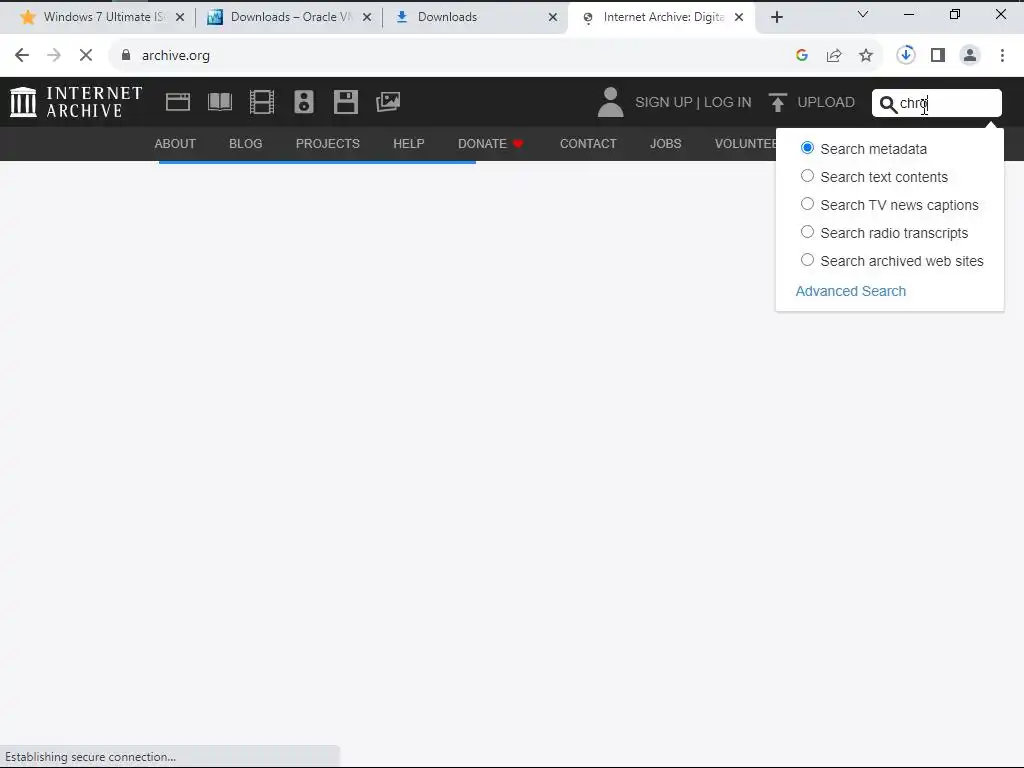Click the upload arrow icon
The height and width of the screenshot is (768, 1024).
(x=777, y=103)
